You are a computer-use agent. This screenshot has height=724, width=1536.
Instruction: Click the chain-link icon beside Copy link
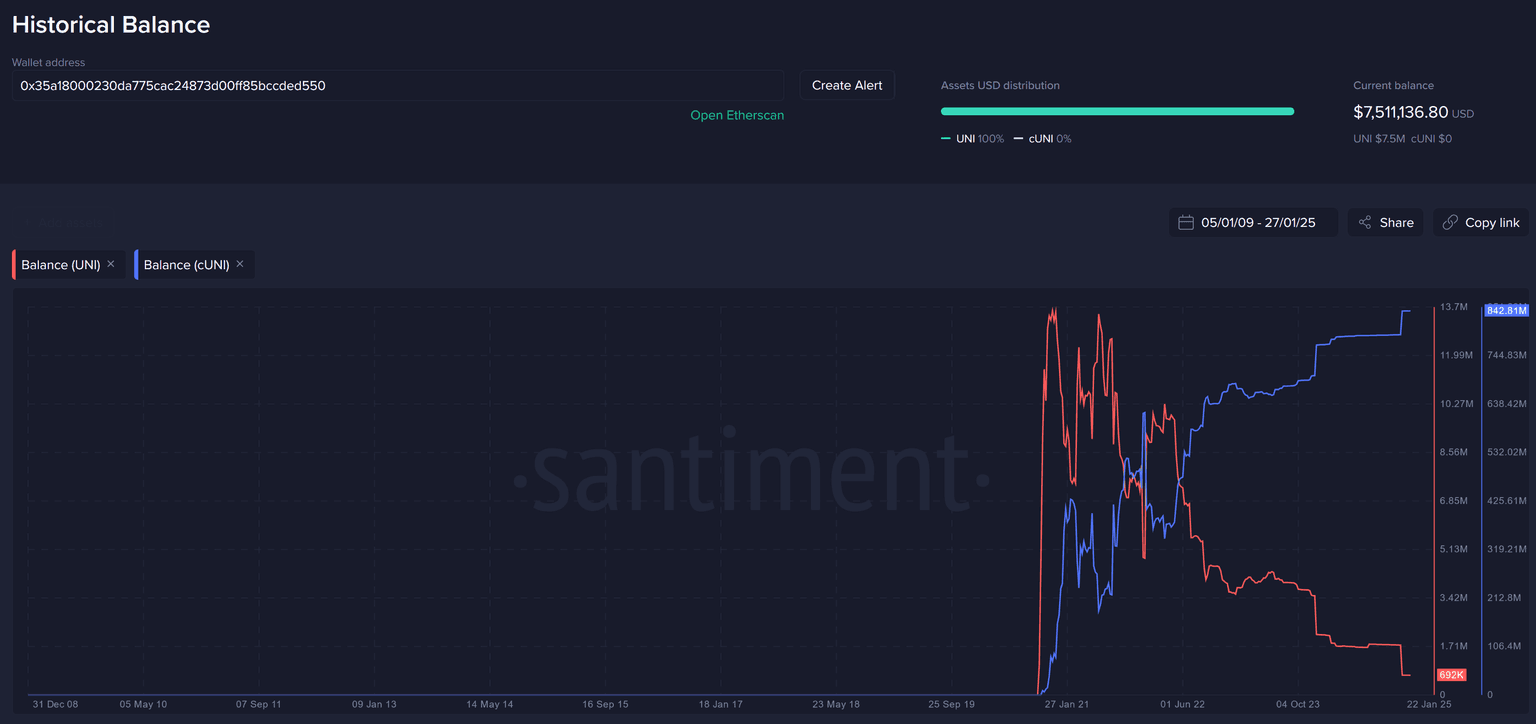point(1450,223)
